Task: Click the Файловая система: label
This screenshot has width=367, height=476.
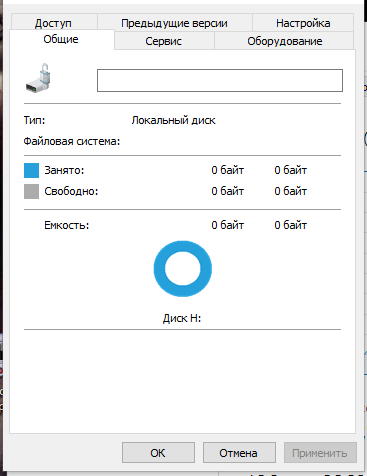Action: [x=72, y=141]
